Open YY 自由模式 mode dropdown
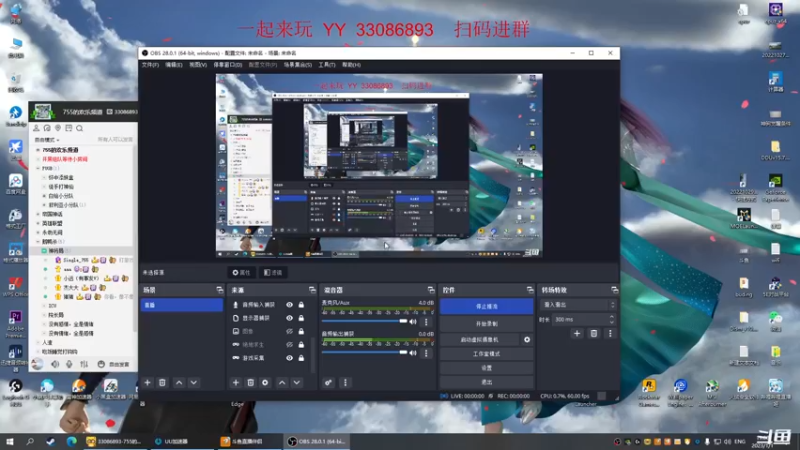Viewport: 800px width, 450px height. pos(47,140)
